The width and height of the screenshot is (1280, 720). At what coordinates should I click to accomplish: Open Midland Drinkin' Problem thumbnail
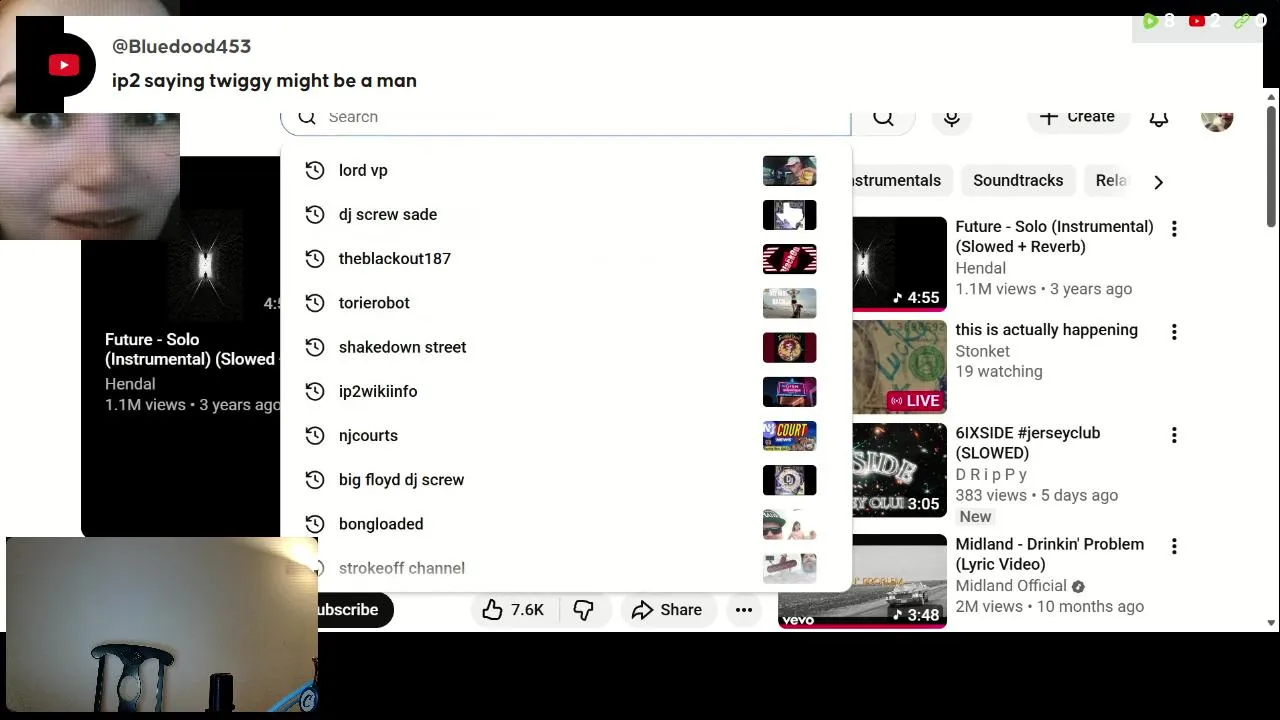tap(863, 581)
